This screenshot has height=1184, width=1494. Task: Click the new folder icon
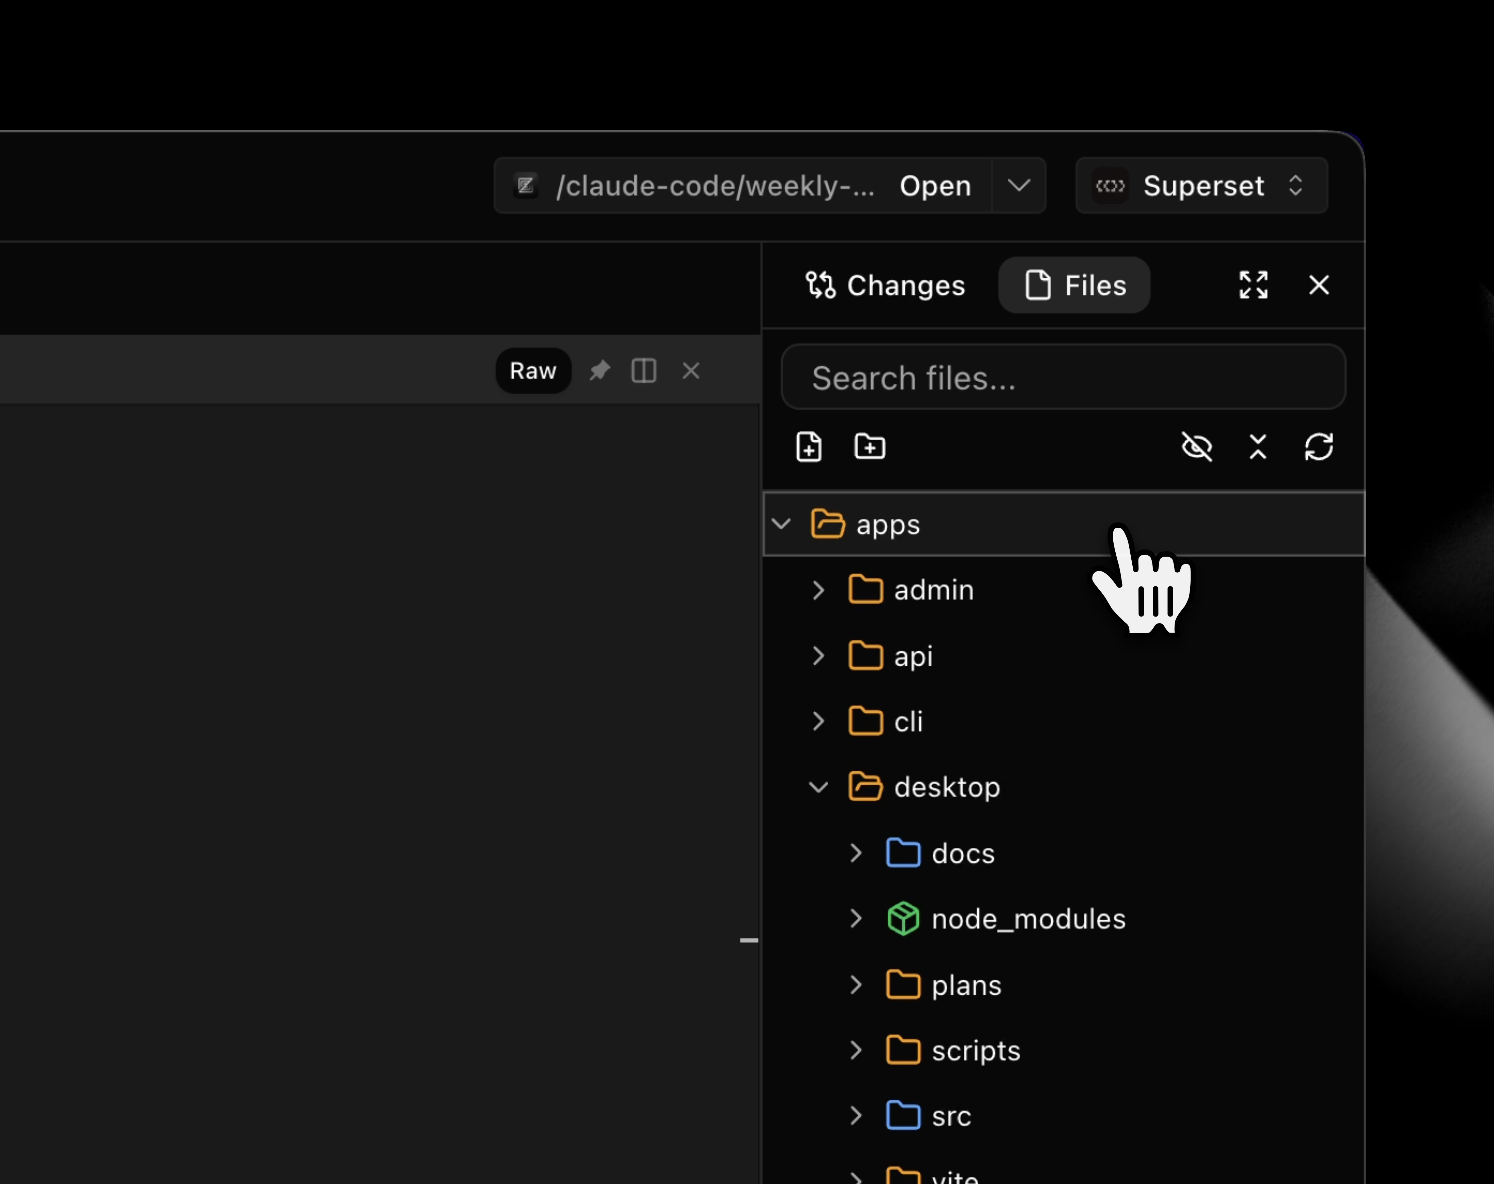tap(869, 447)
